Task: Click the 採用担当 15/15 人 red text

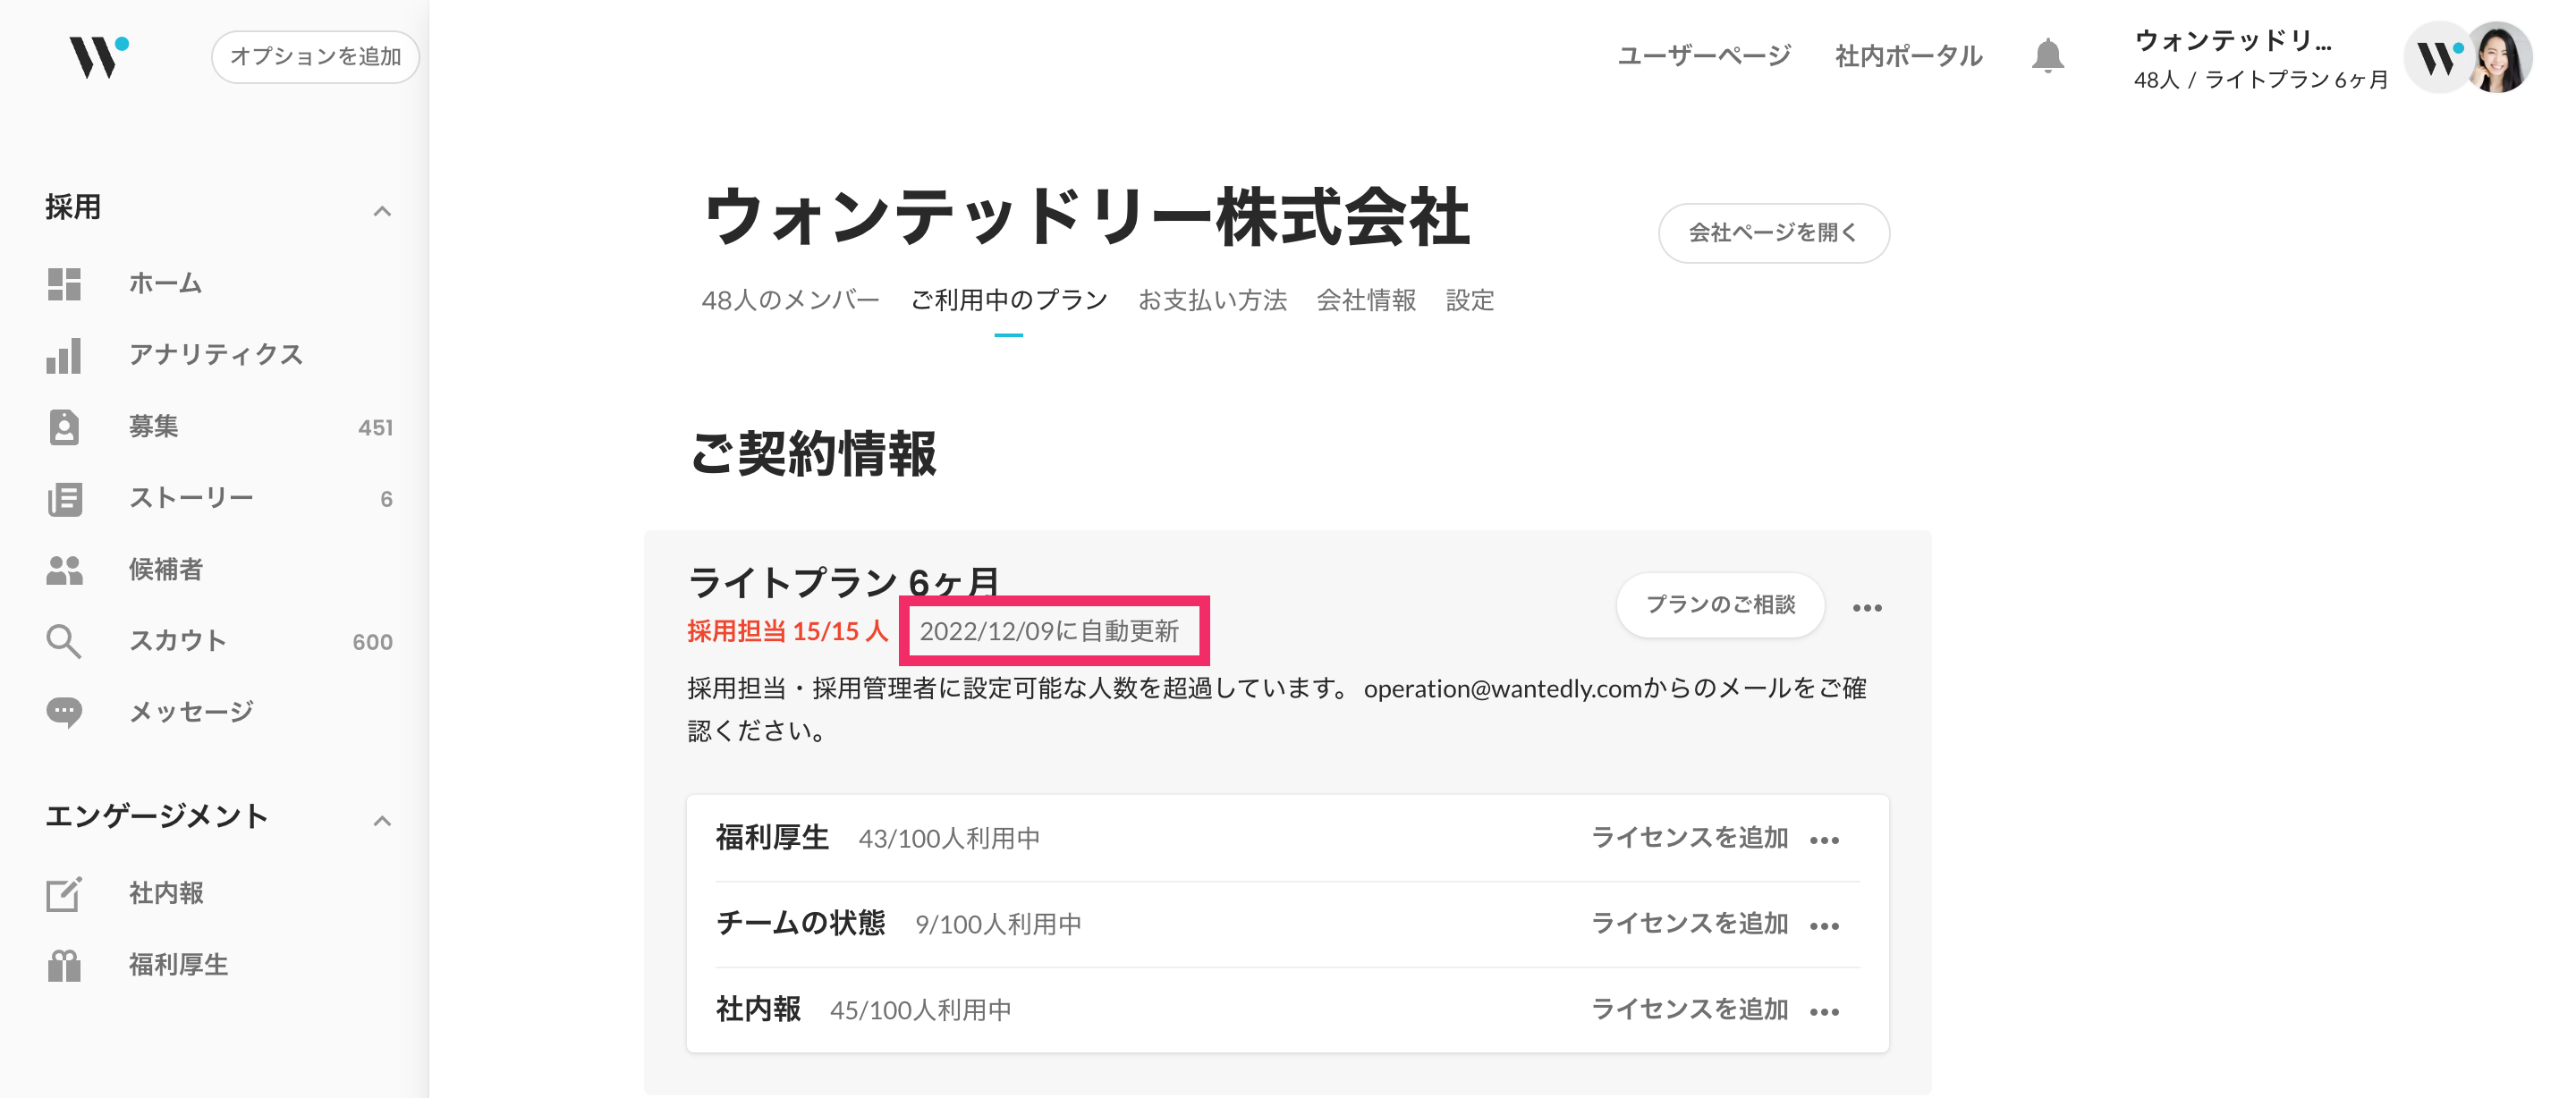Action: pos(787,631)
